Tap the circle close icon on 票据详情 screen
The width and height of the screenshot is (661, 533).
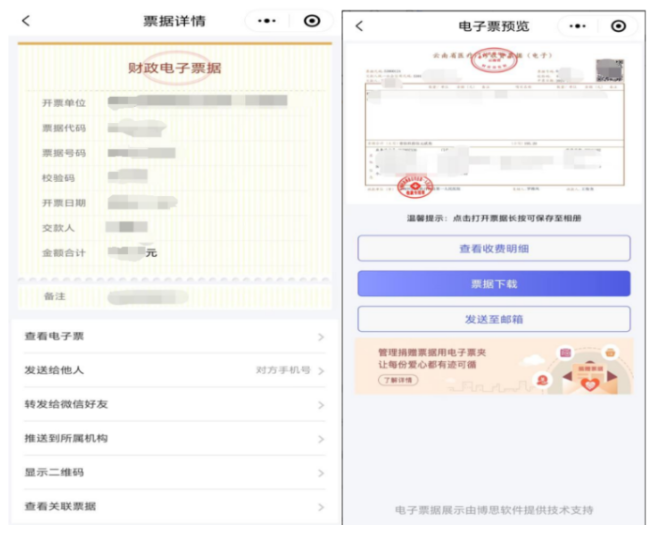(312, 21)
